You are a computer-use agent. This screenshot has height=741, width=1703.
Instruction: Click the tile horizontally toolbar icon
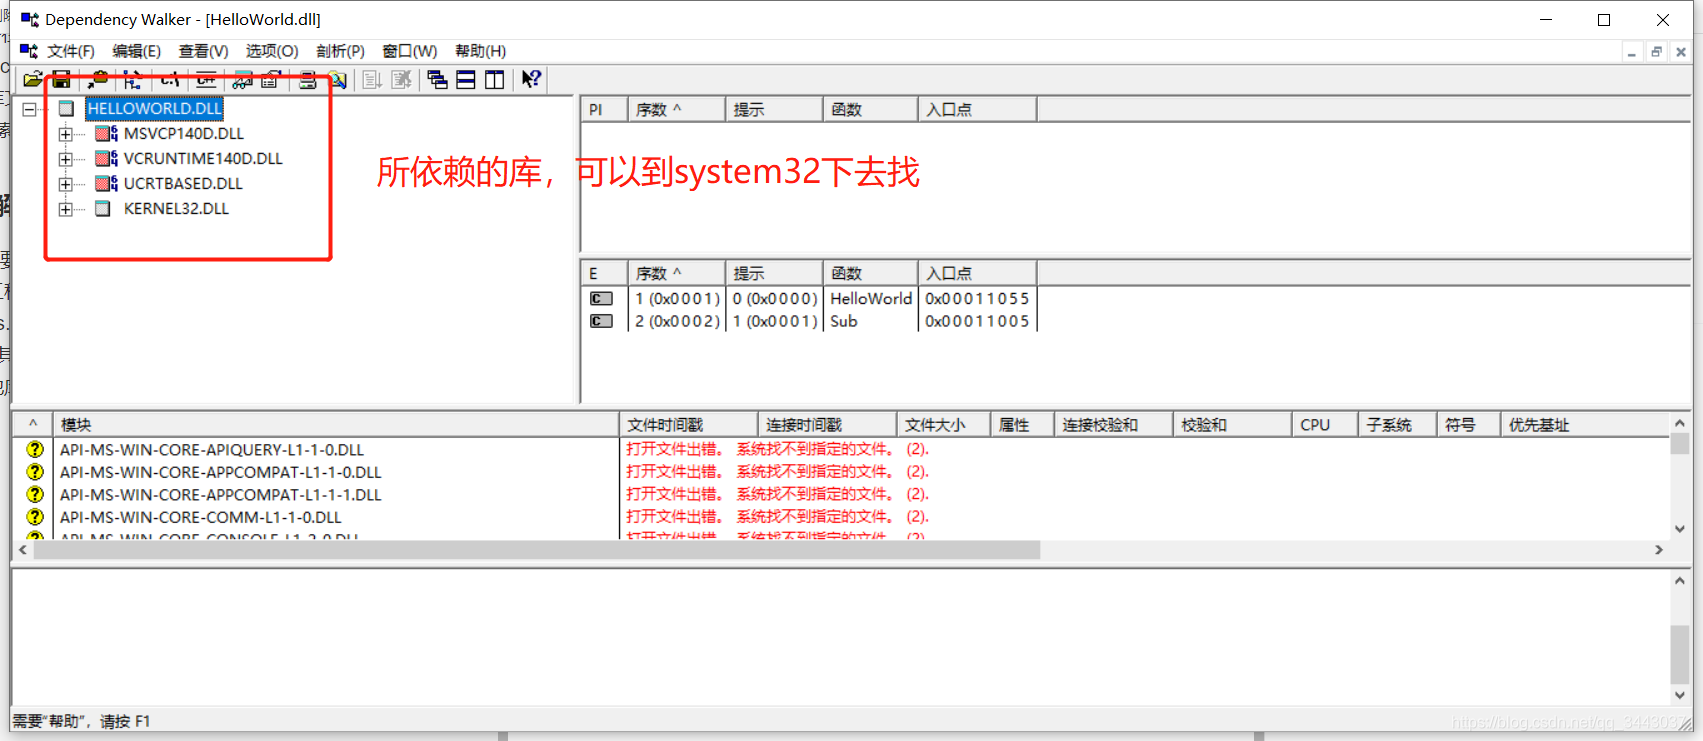coord(466,80)
